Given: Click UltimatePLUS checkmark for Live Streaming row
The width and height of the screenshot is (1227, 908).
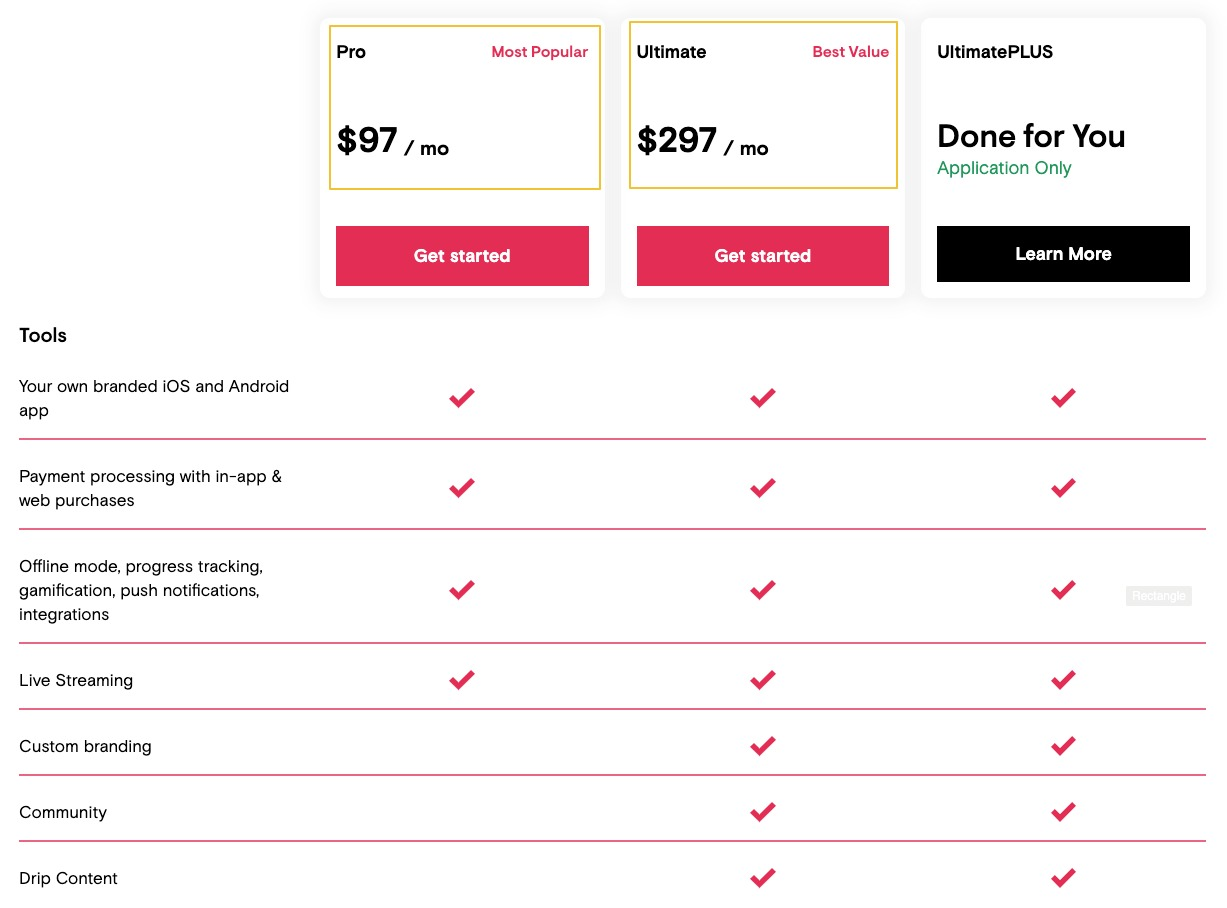Looking at the screenshot, I should (x=1063, y=680).
